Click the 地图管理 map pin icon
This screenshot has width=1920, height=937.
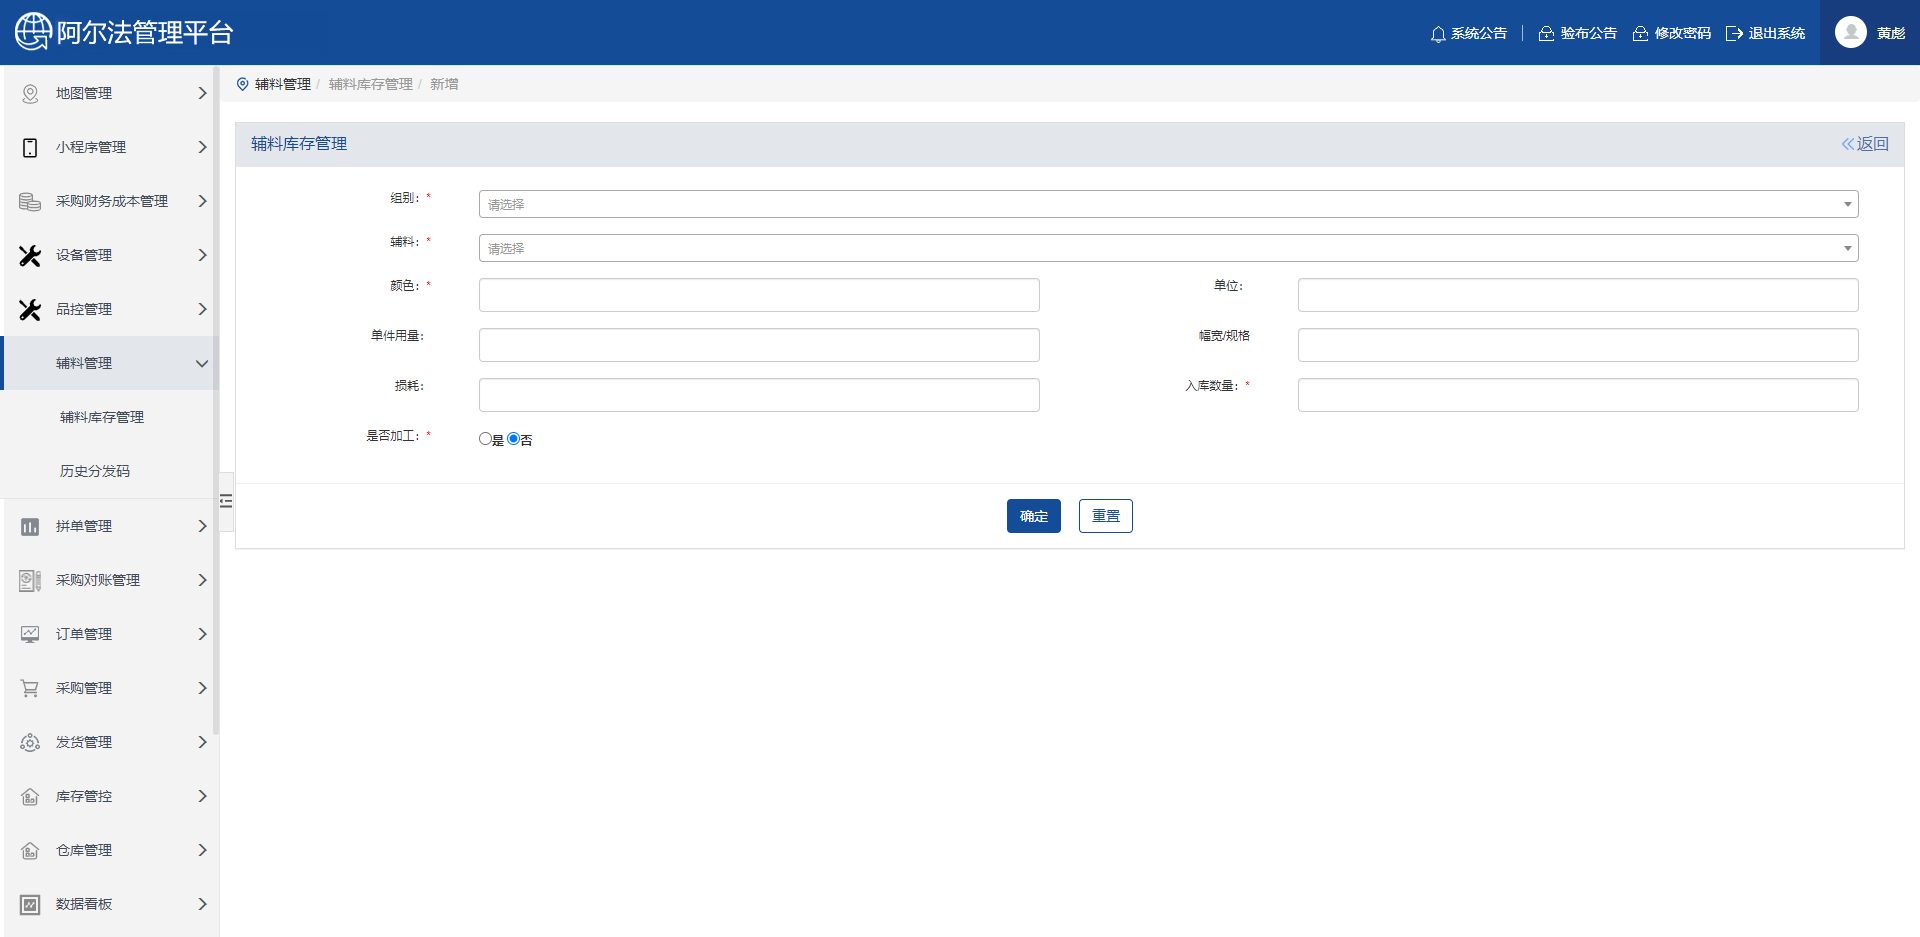pyautogui.click(x=30, y=93)
